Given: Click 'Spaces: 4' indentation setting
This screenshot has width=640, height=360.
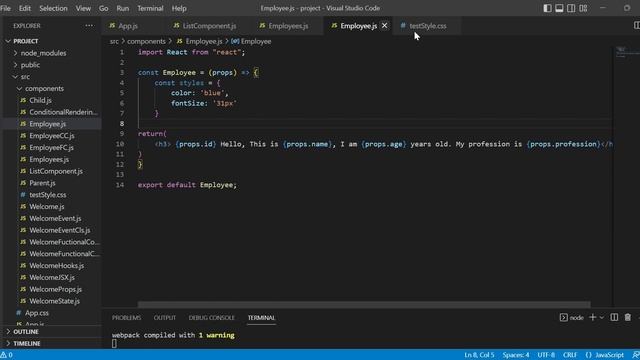Looking at the screenshot, I should click(516, 355).
